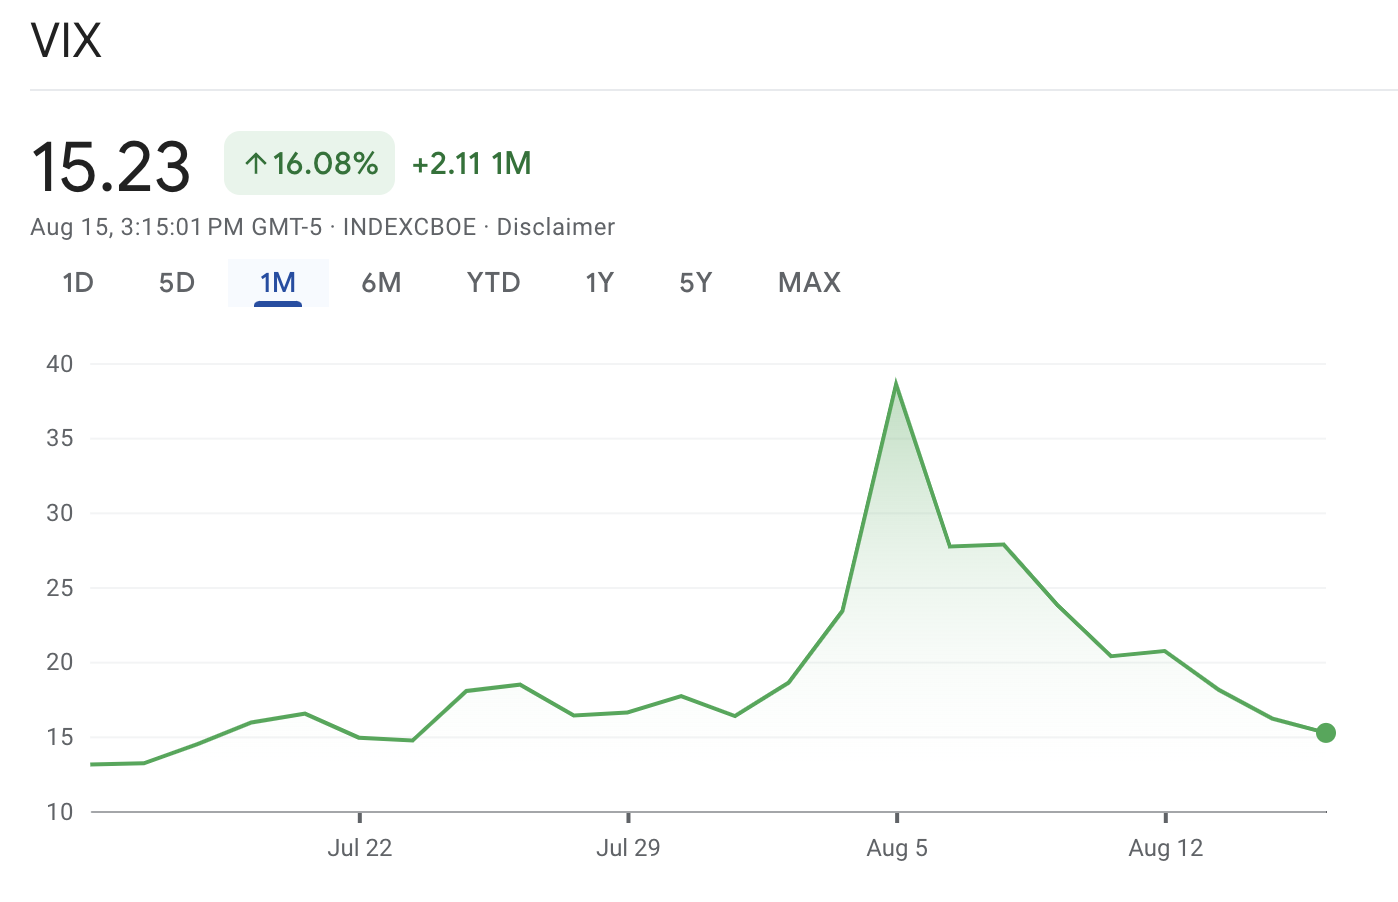Click the VIX title heading
This screenshot has width=1398, height=902.
66,41
